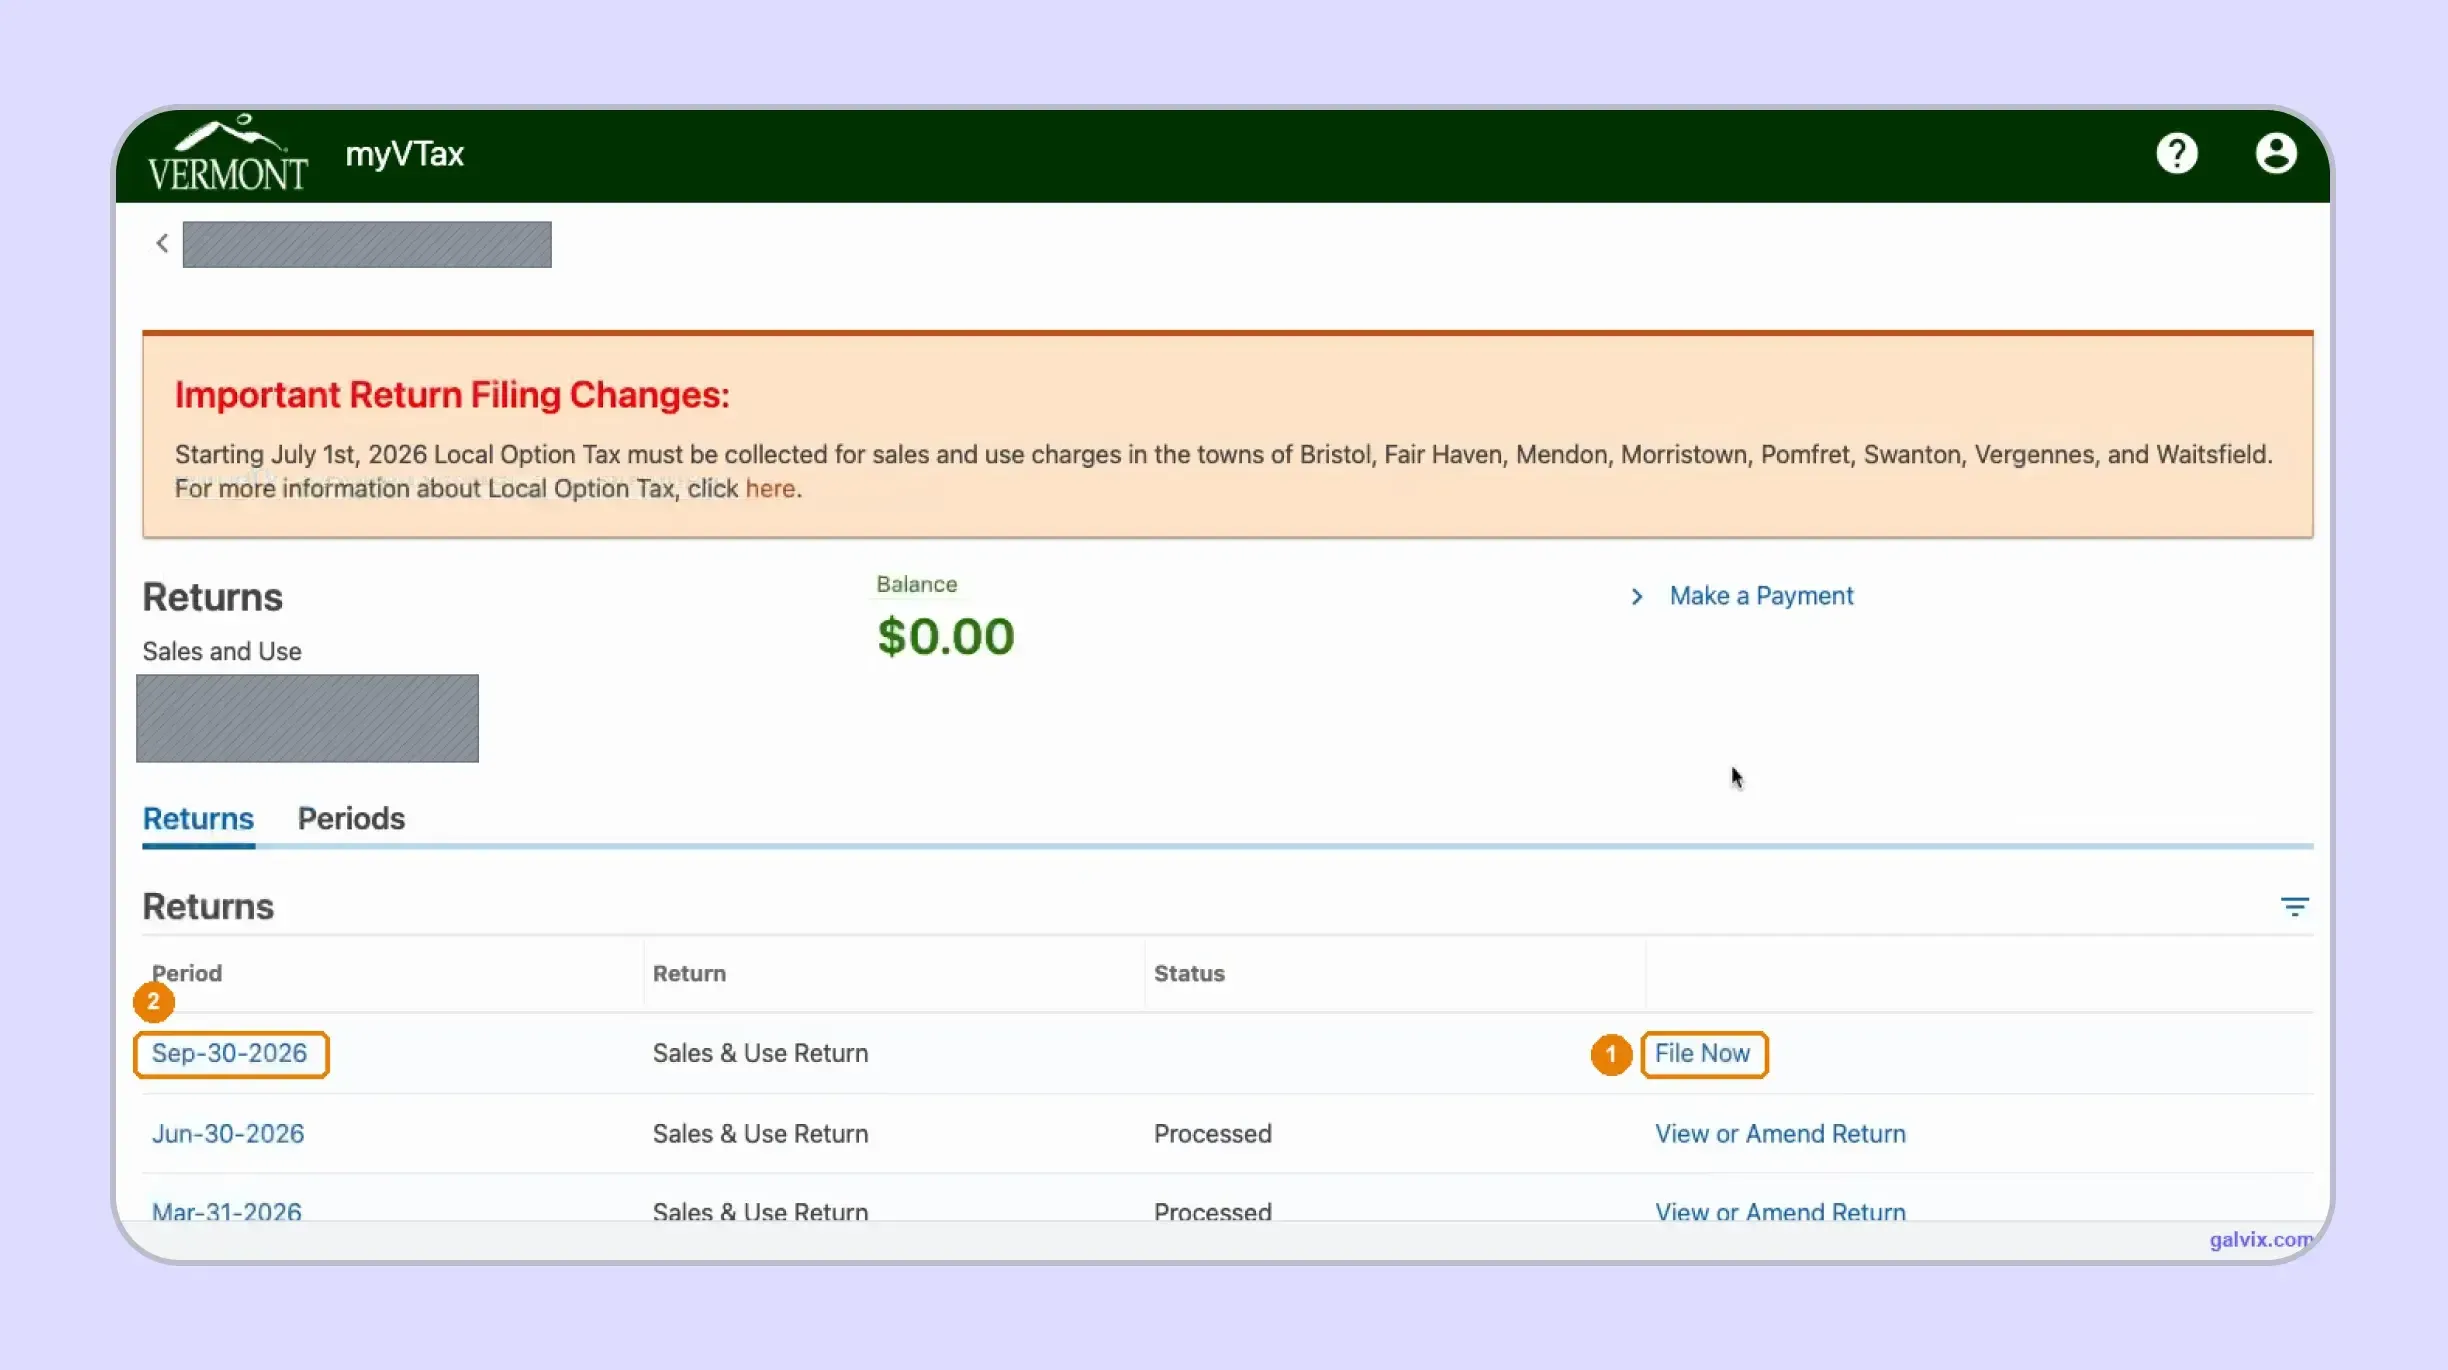Open the Sep-30-2026 period link

click(229, 1053)
